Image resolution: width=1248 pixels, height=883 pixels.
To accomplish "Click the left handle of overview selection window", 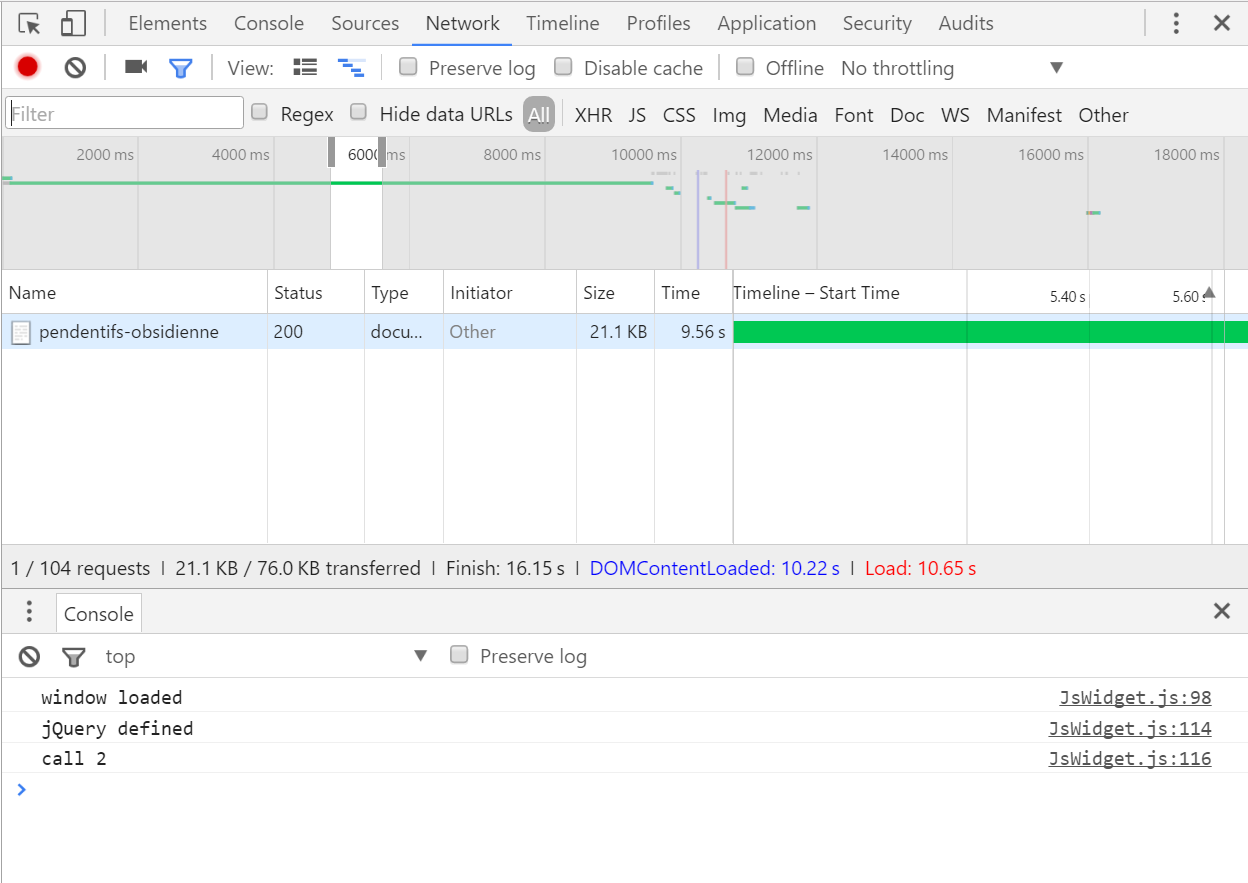I will tap(332, 152).
